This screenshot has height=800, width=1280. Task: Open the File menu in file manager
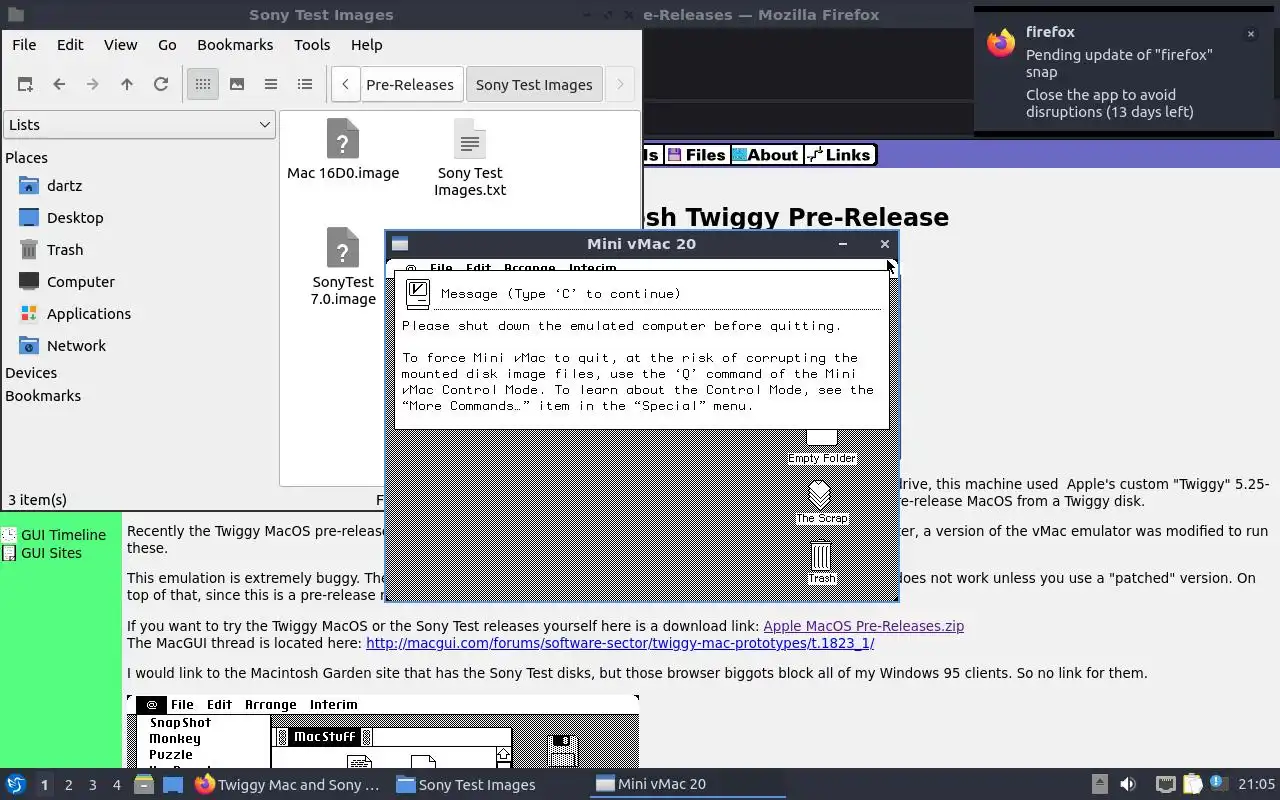pyautogui.click(x=24, y=45)
